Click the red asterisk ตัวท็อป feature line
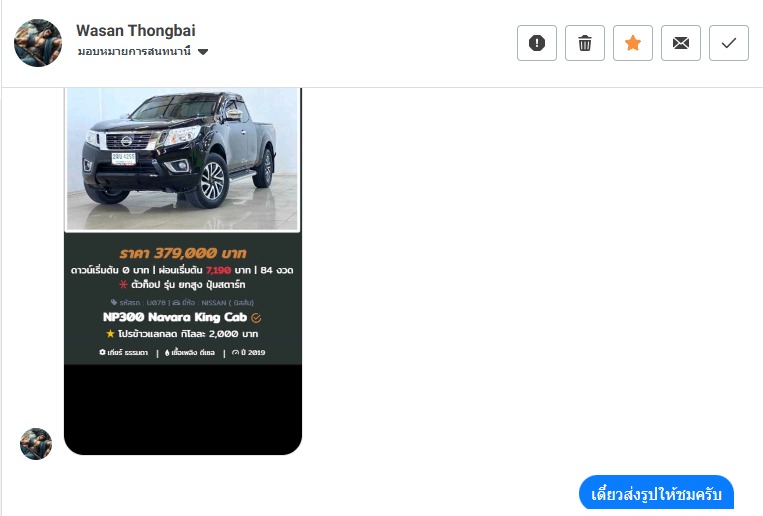This screenshot has height=516, width=763. point(182,284)
